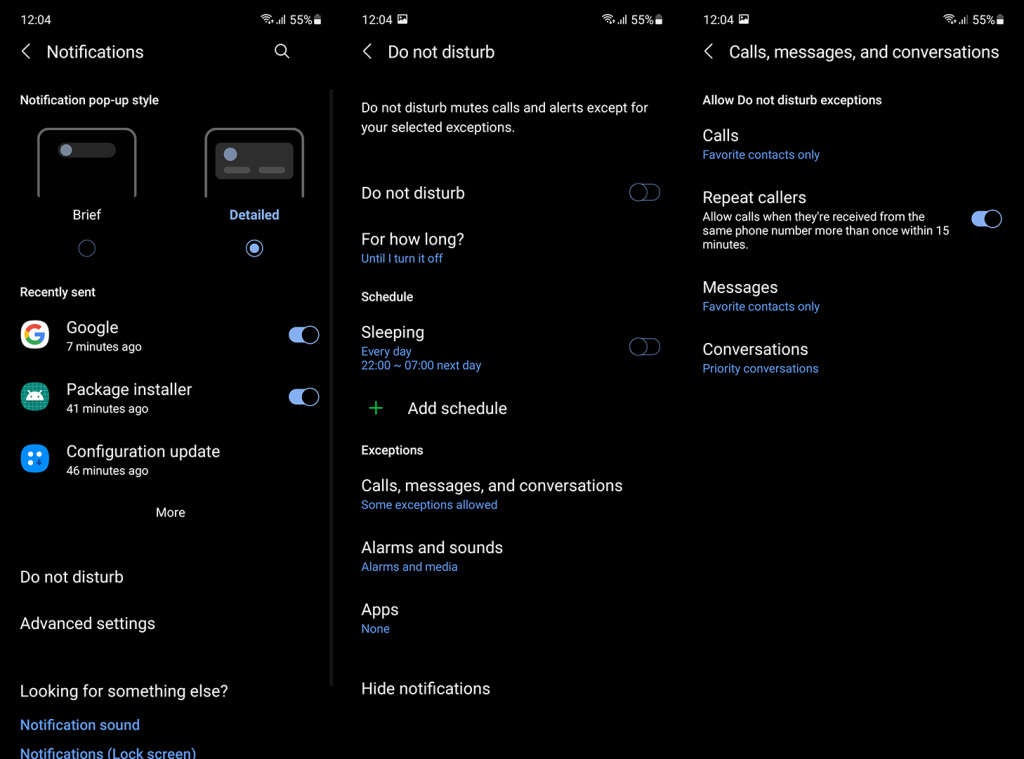Viewport: 1024px width, 759px height.
Task: Select the Detailed pop-up style preview thumbnail
Action: point(254,163)
